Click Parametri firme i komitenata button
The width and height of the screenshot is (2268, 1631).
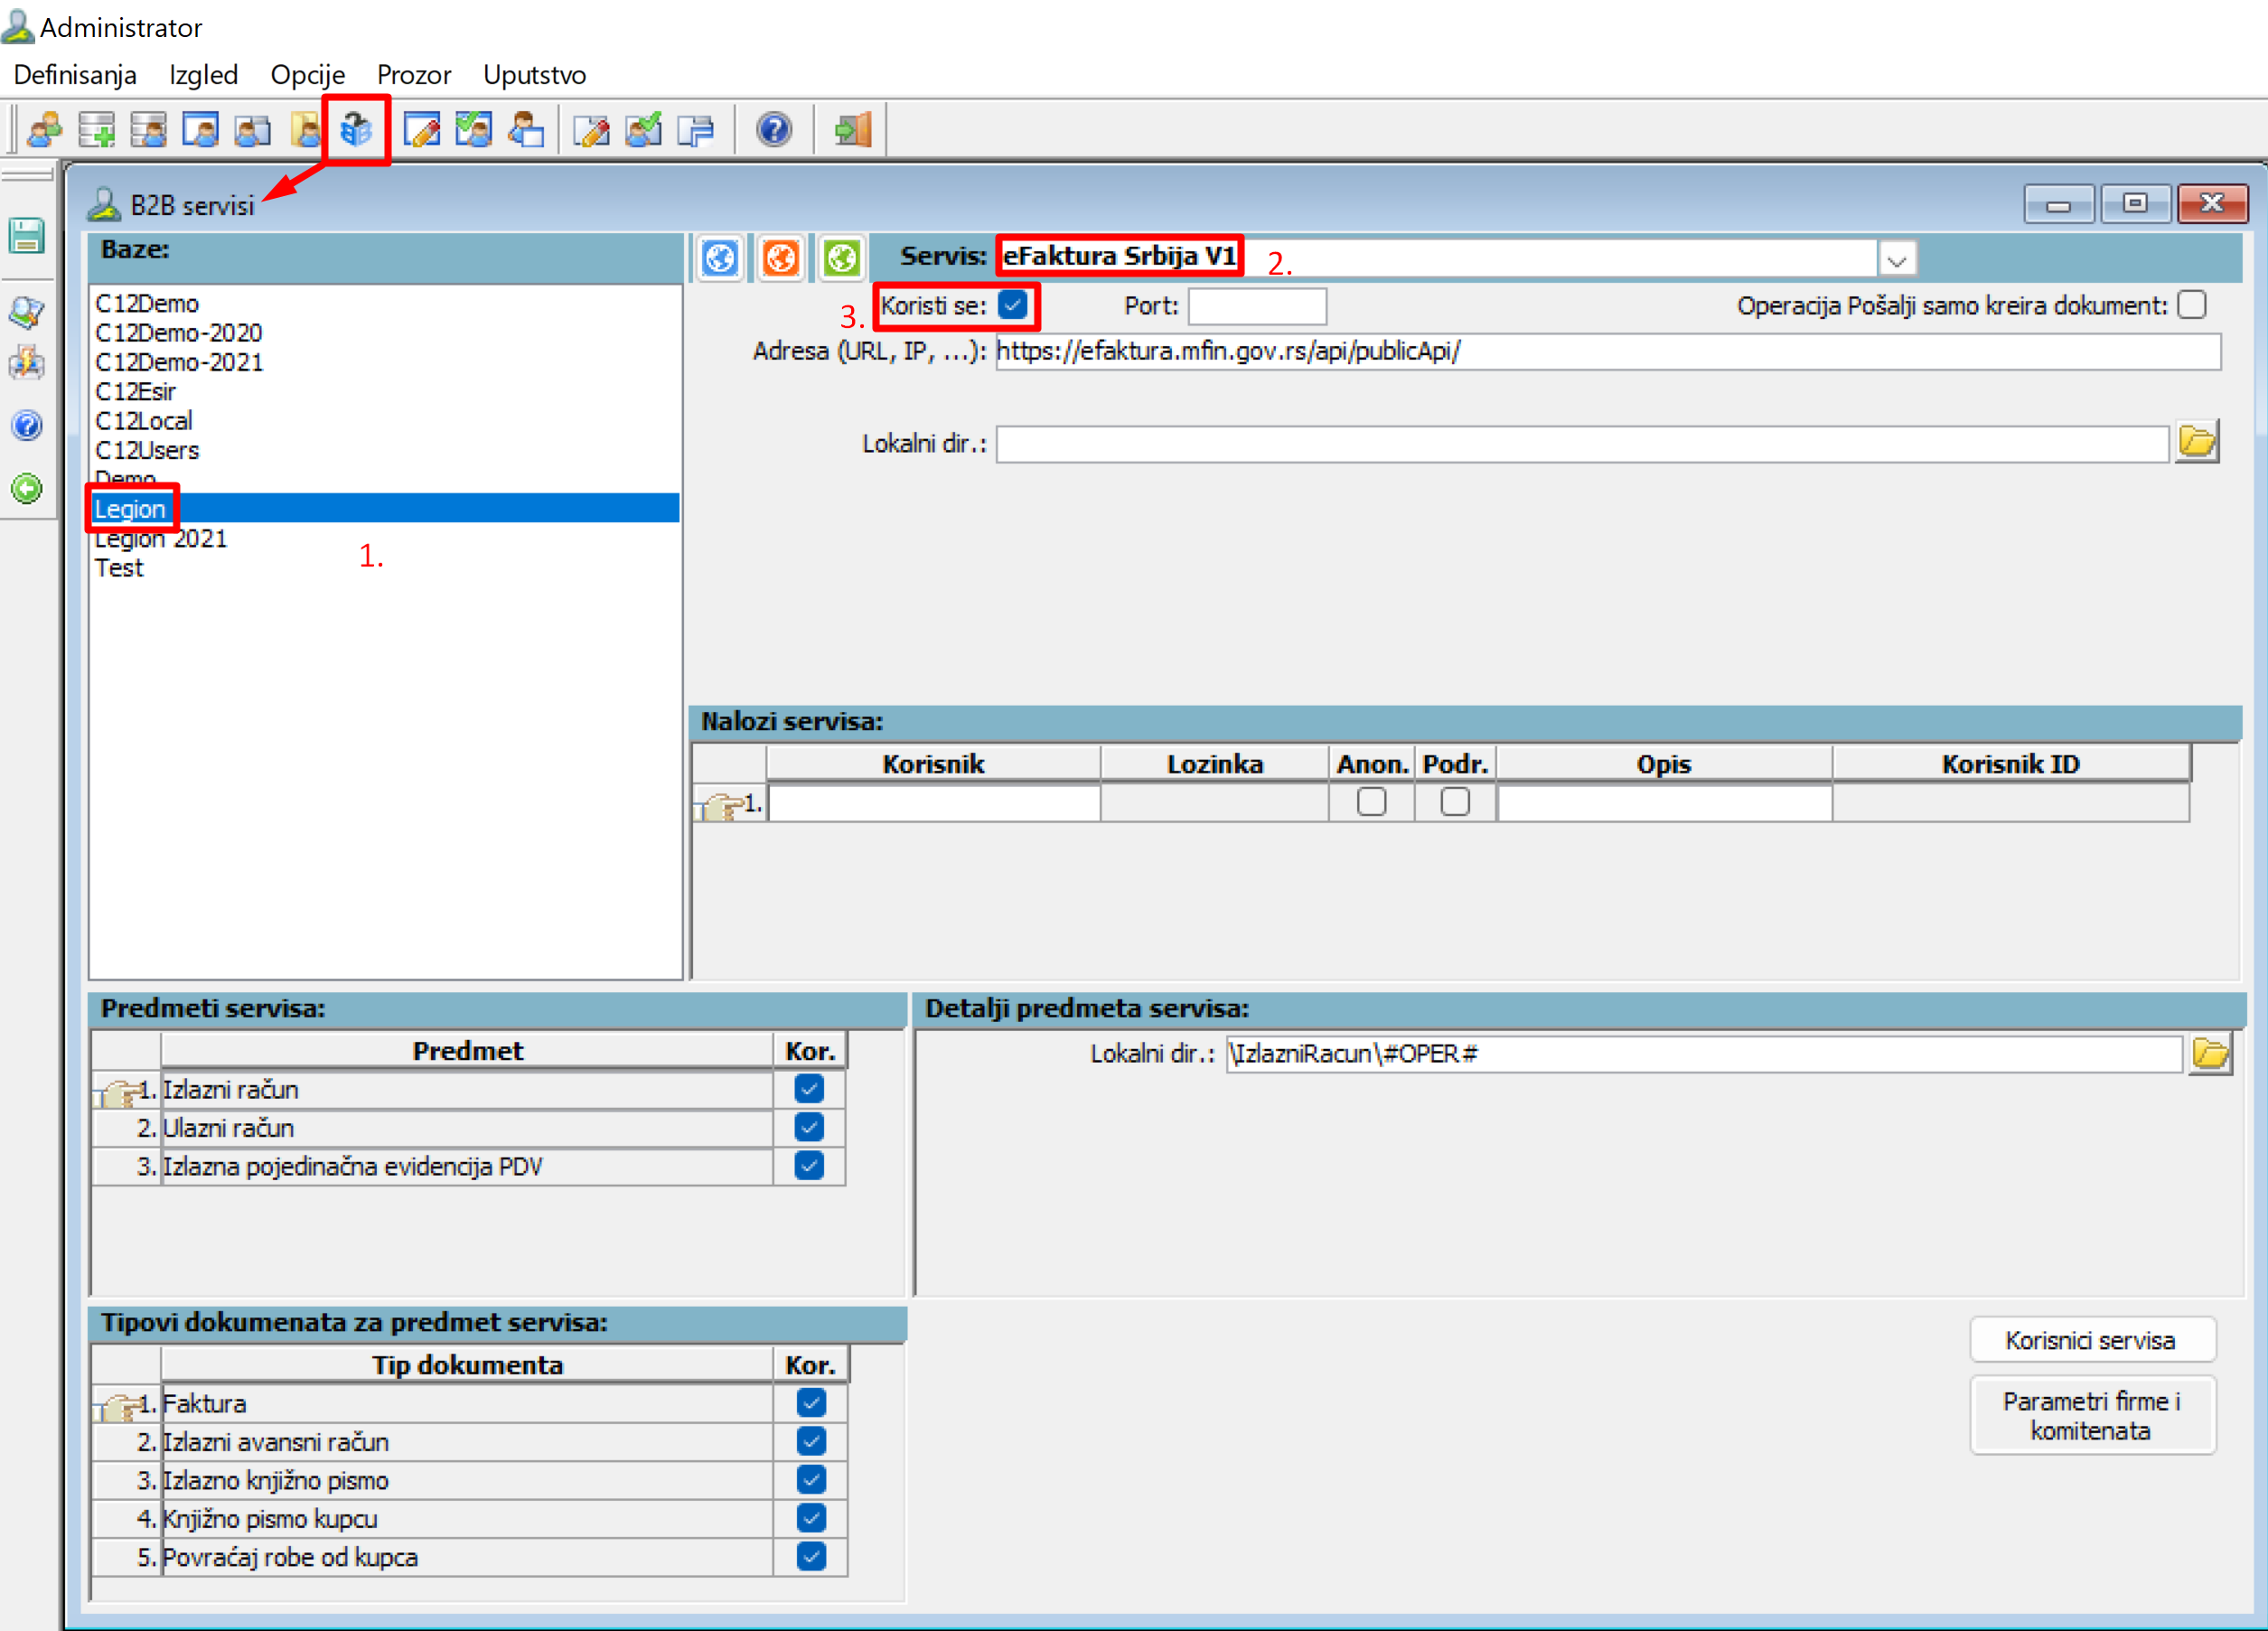(x=2090, y=1415)
